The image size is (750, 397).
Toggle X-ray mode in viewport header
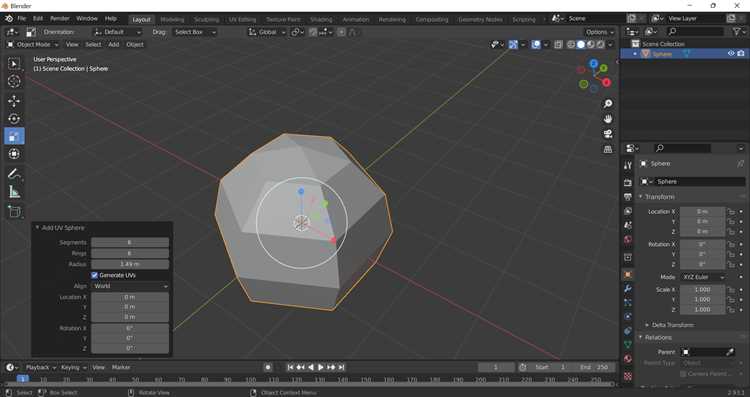[558, 44]
